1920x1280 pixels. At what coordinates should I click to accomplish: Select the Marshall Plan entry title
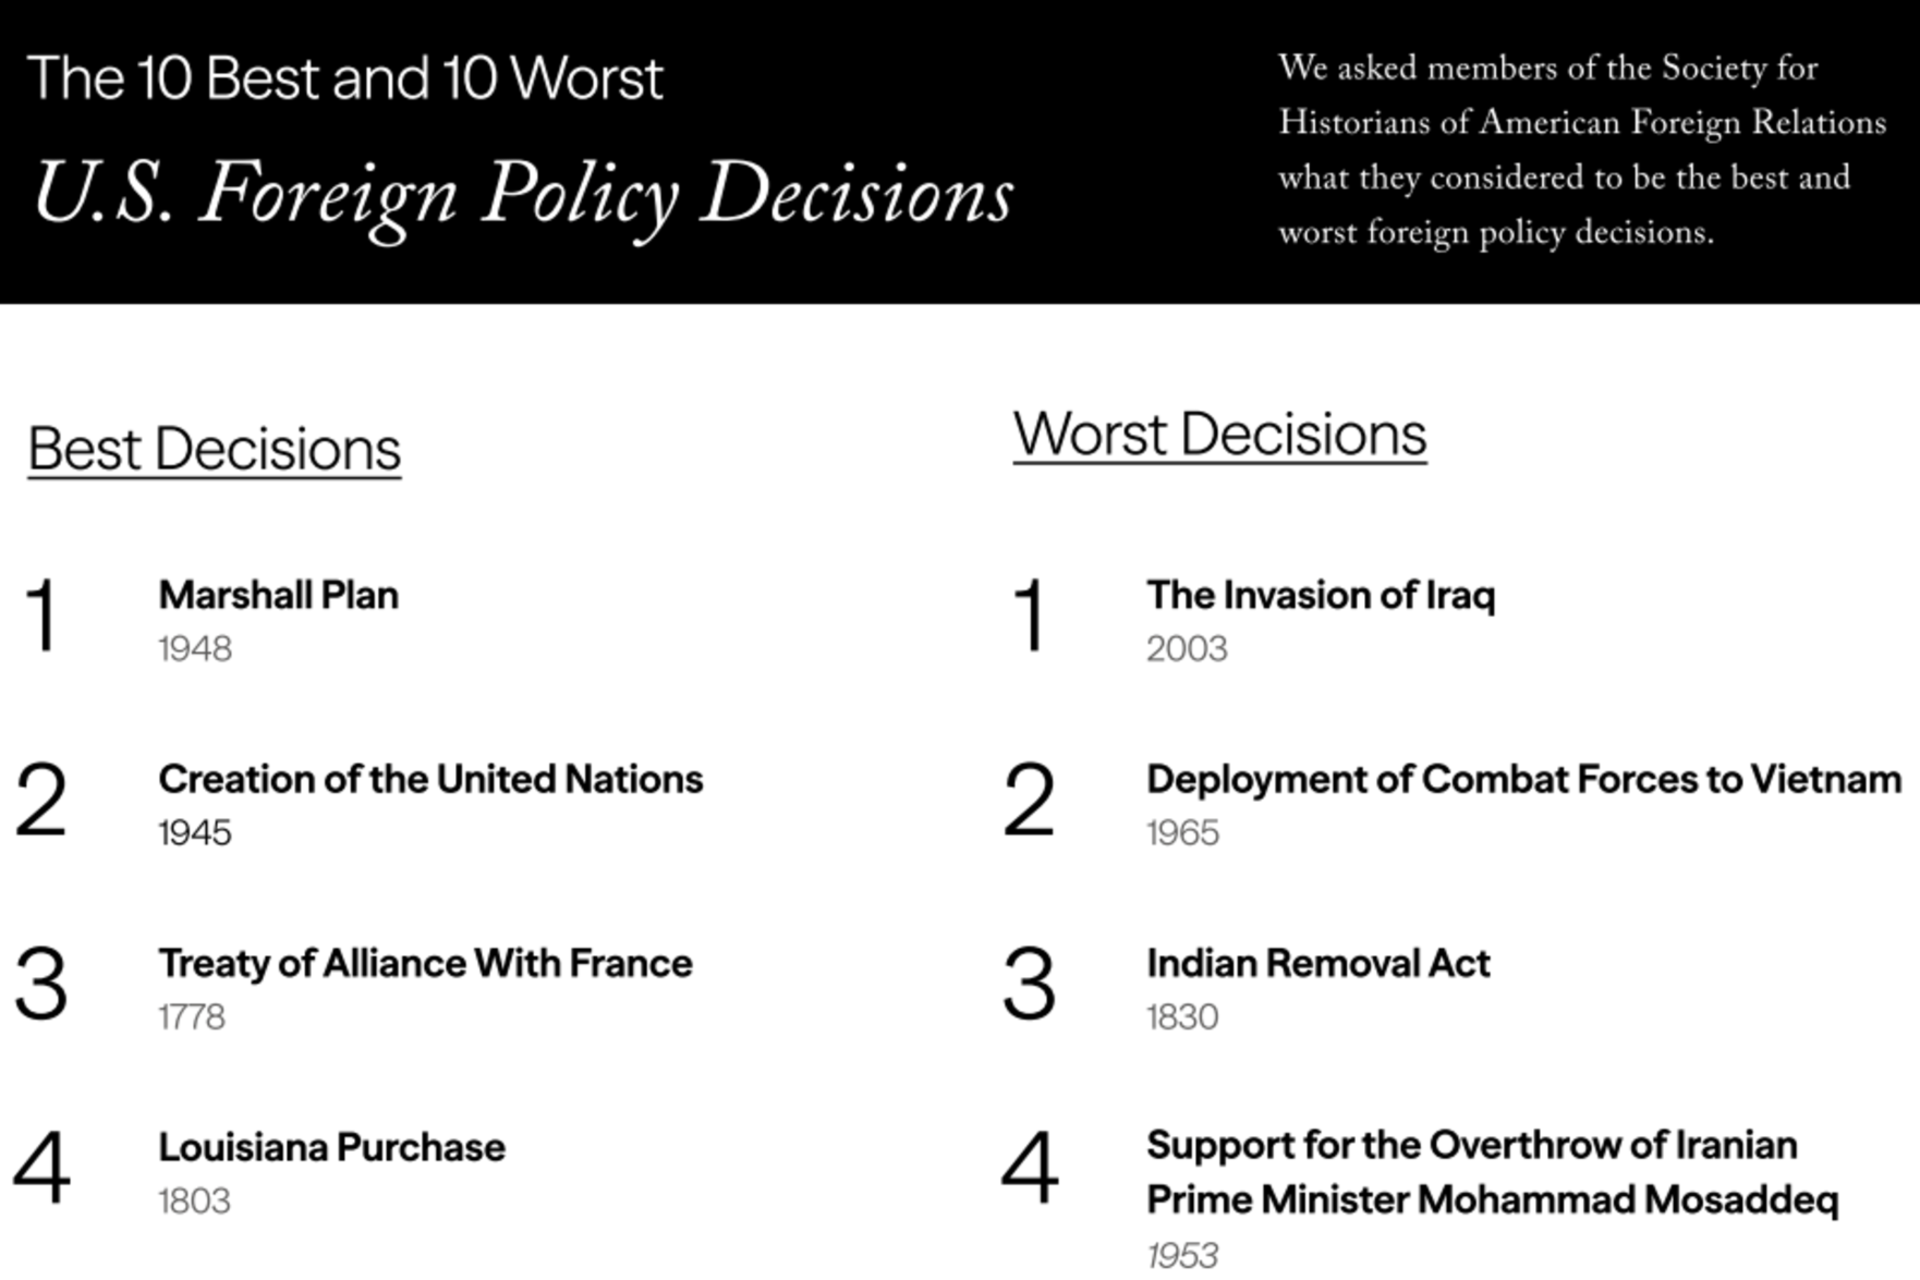click(x=278, y=595)
